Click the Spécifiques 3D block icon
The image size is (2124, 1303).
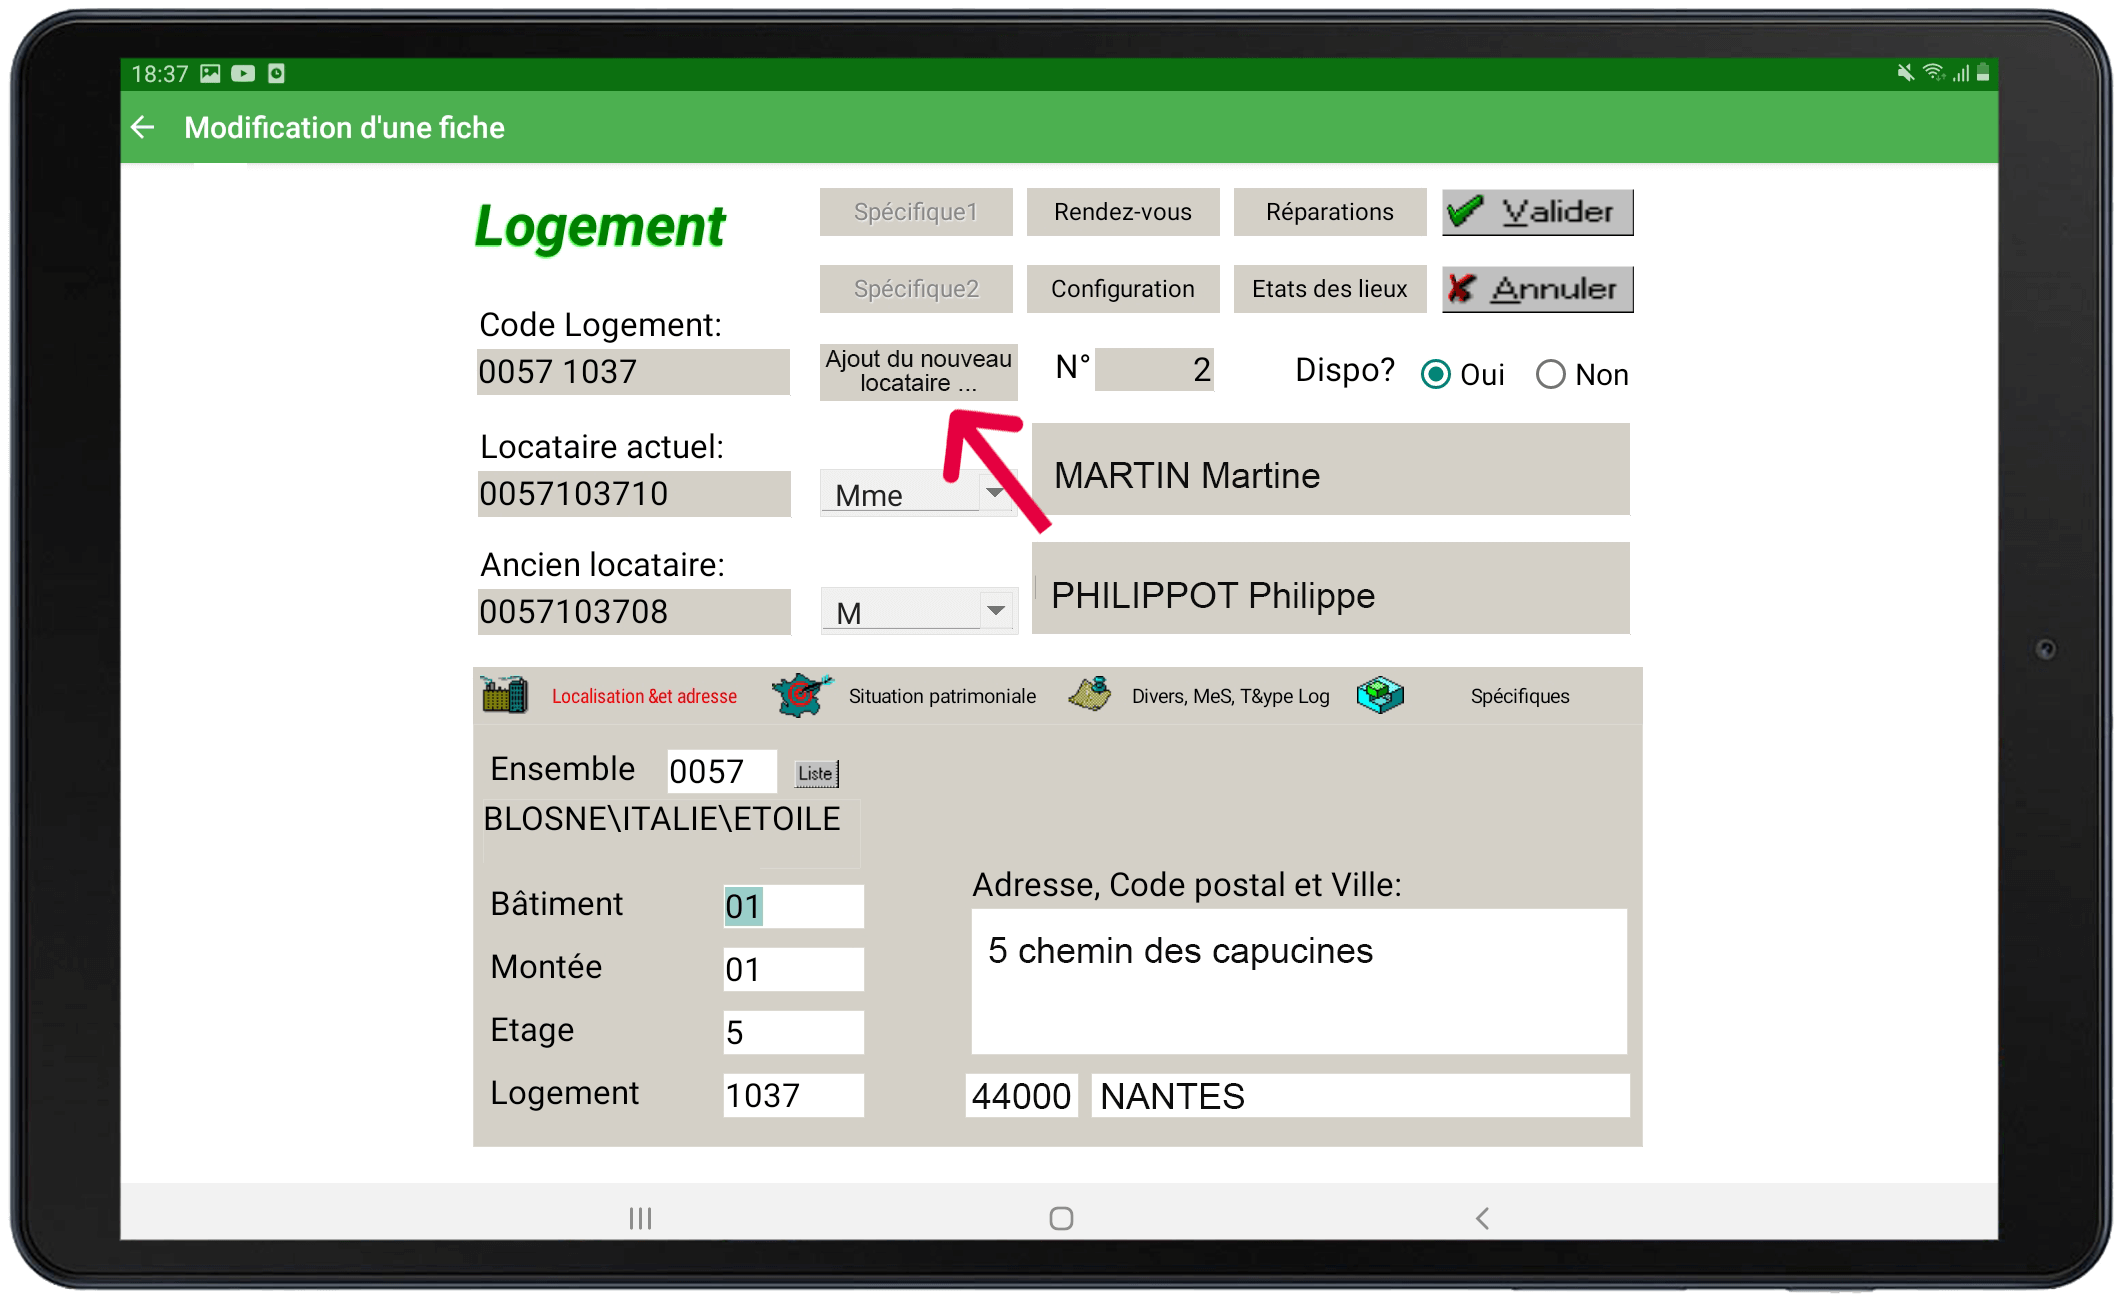pyautogui.click(x=1380, y=694)
